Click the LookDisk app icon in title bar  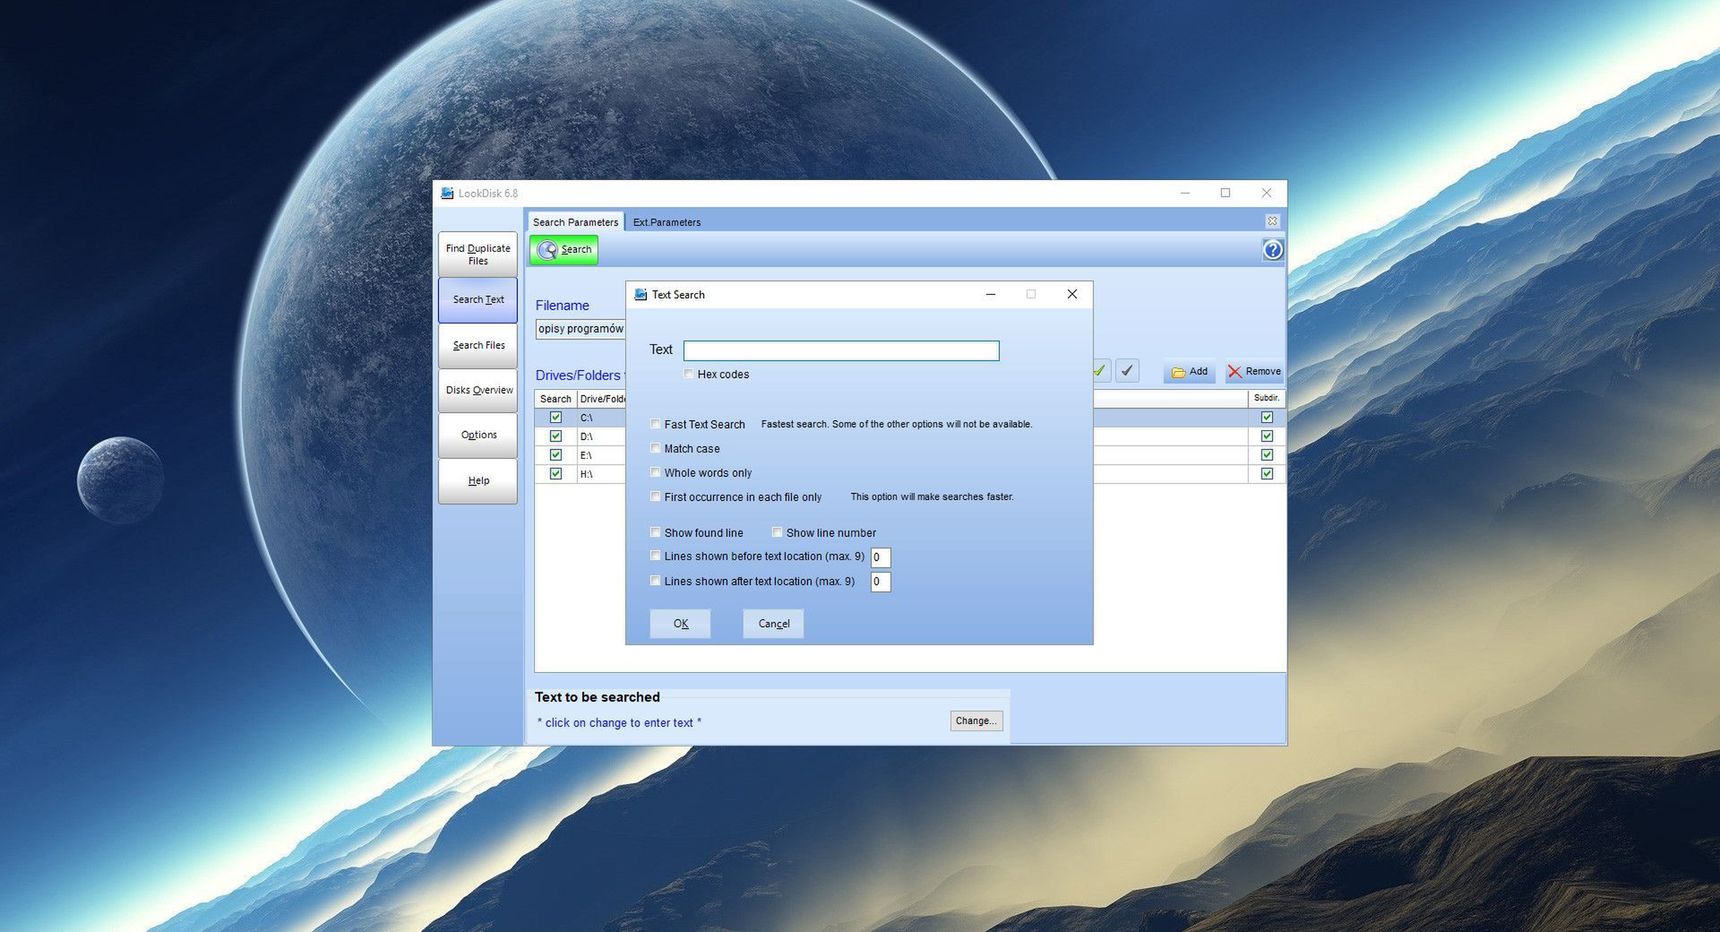447,193
